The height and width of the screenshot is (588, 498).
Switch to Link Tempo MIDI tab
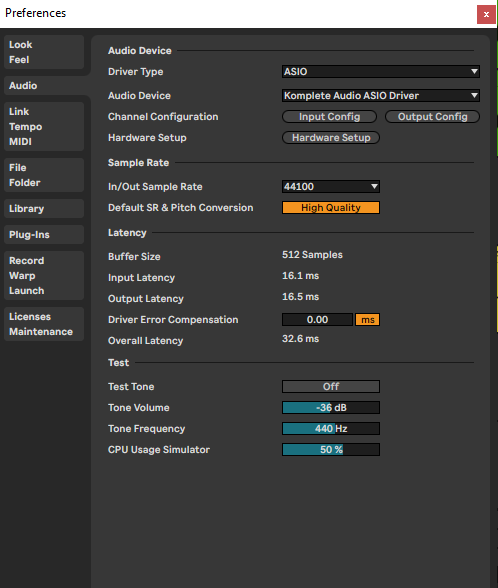(x=44, y=126)
